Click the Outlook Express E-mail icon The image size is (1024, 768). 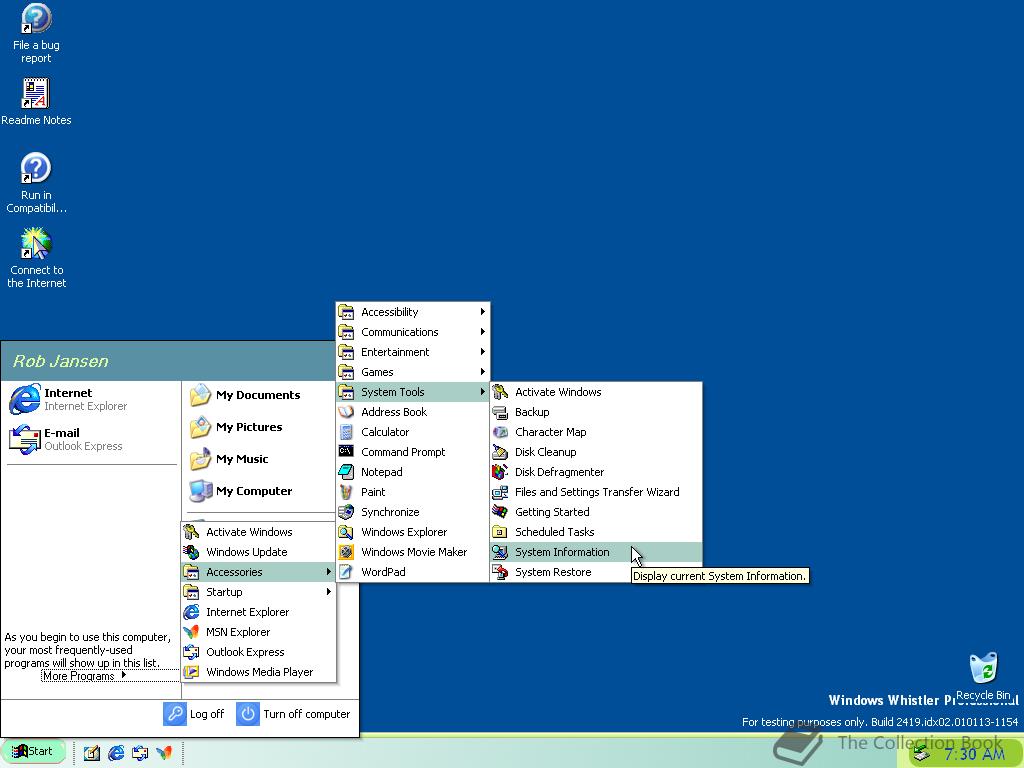pyautogui.click(x=25, y=439)
